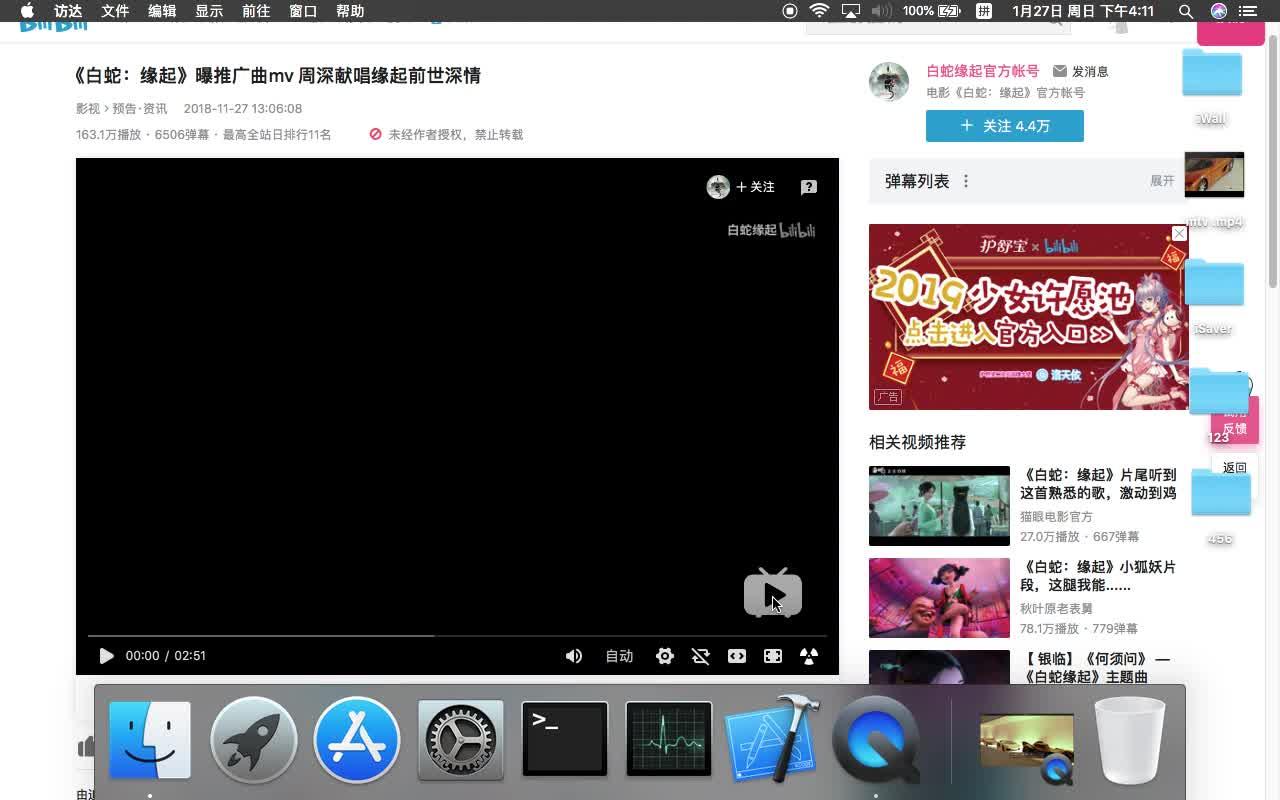The image size is (1280, 800).
Task: Open recommended video 片尾听到这首熟悉的歌
Action: click(1098, 484)
